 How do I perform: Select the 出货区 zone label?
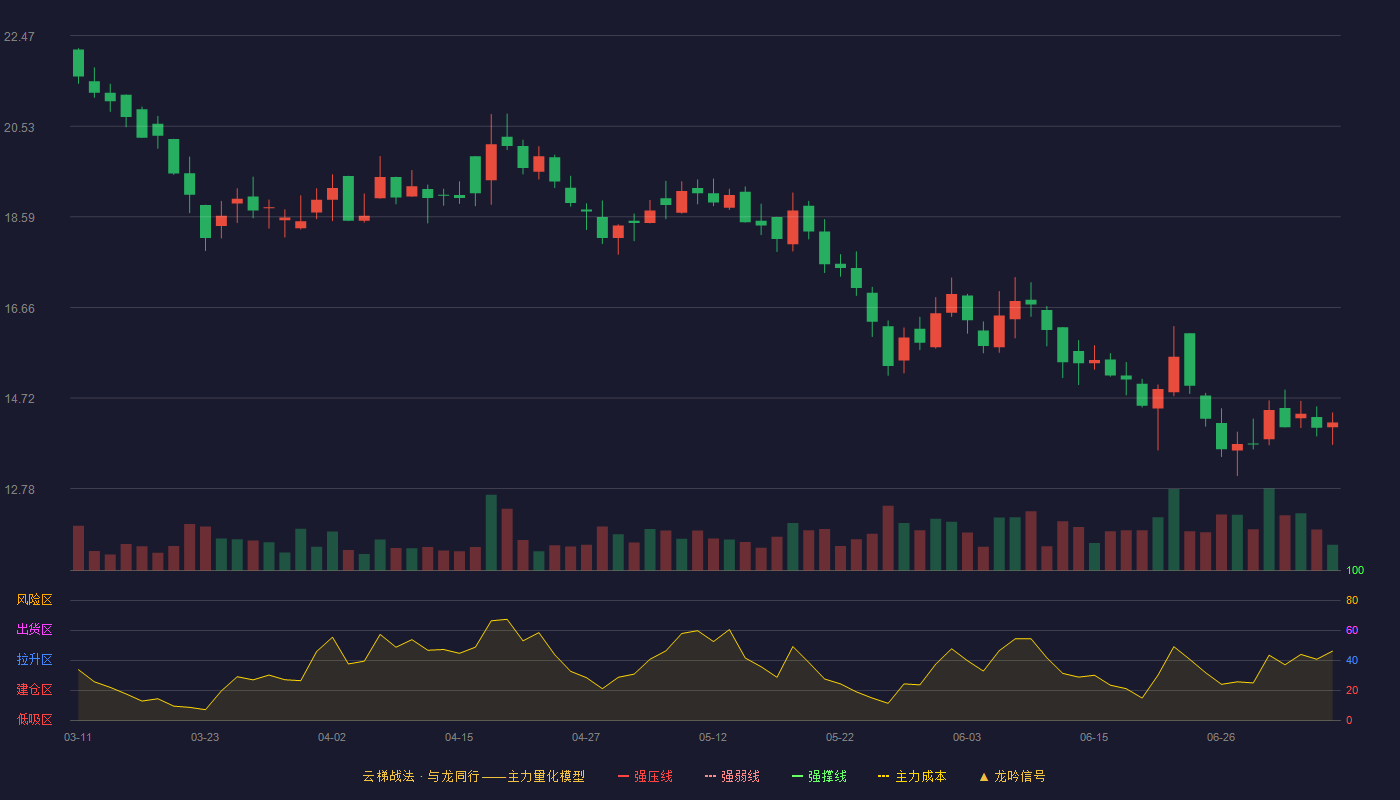[x=34, y=630]
